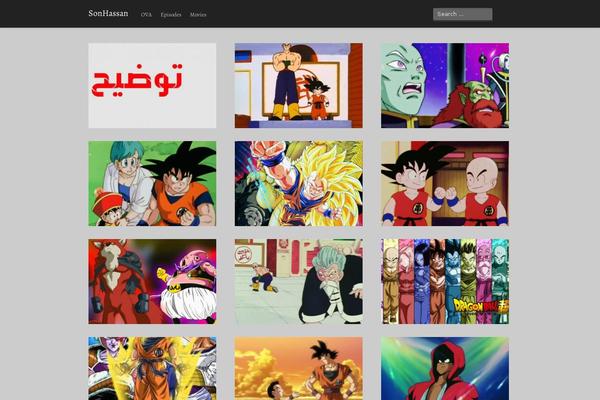This screenshot has height=400, width=600.
Task: Focus the Search input field
Action: click(463, 14)
